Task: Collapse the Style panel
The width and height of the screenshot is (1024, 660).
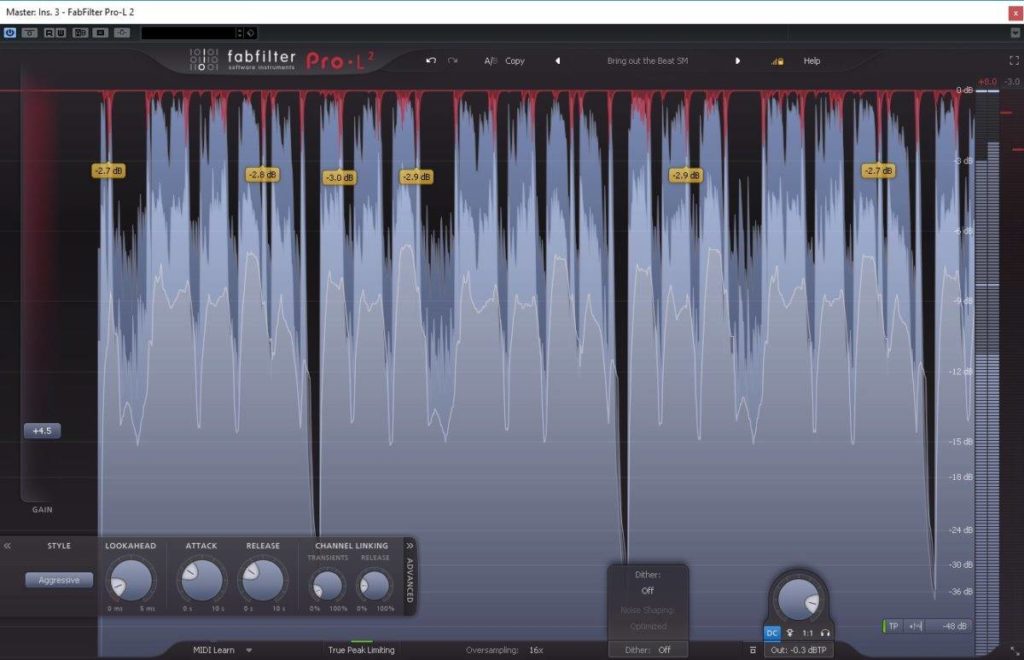Action: click(8, 545)
